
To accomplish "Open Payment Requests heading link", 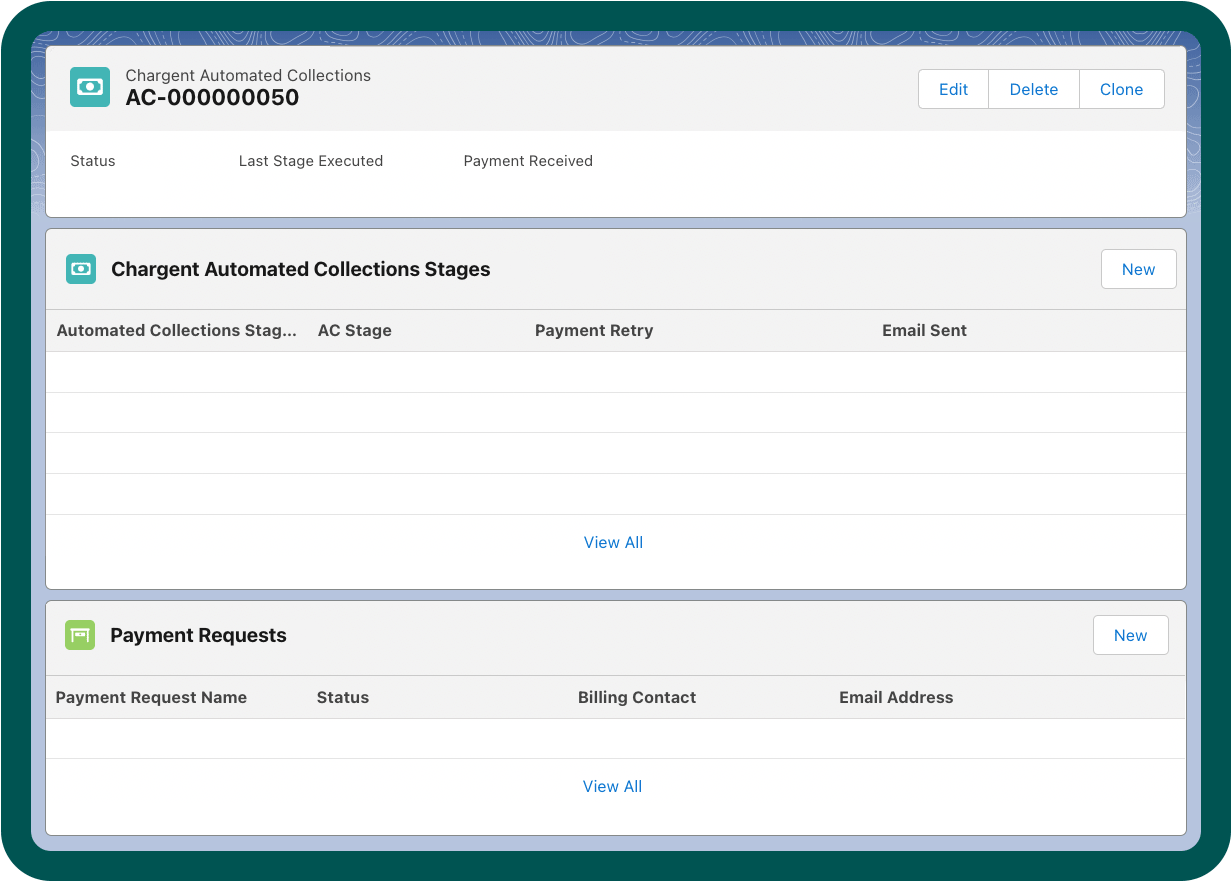I will coord(198,635).
